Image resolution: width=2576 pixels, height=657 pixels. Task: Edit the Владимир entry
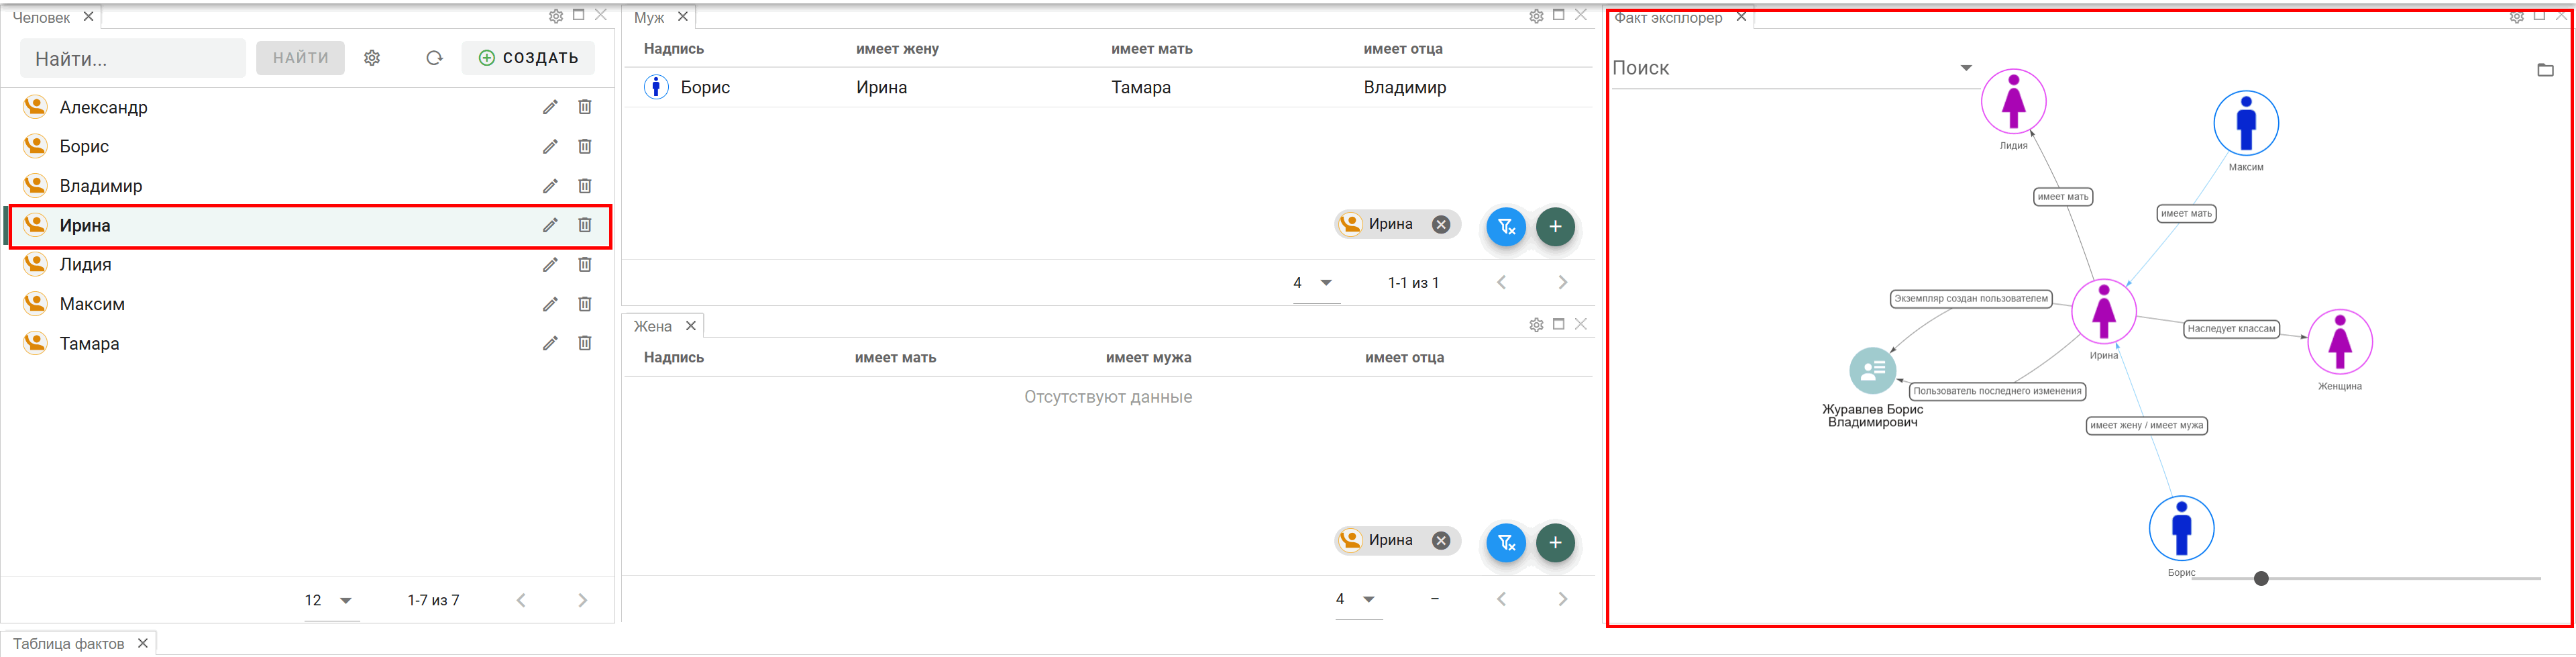point(550,186)
